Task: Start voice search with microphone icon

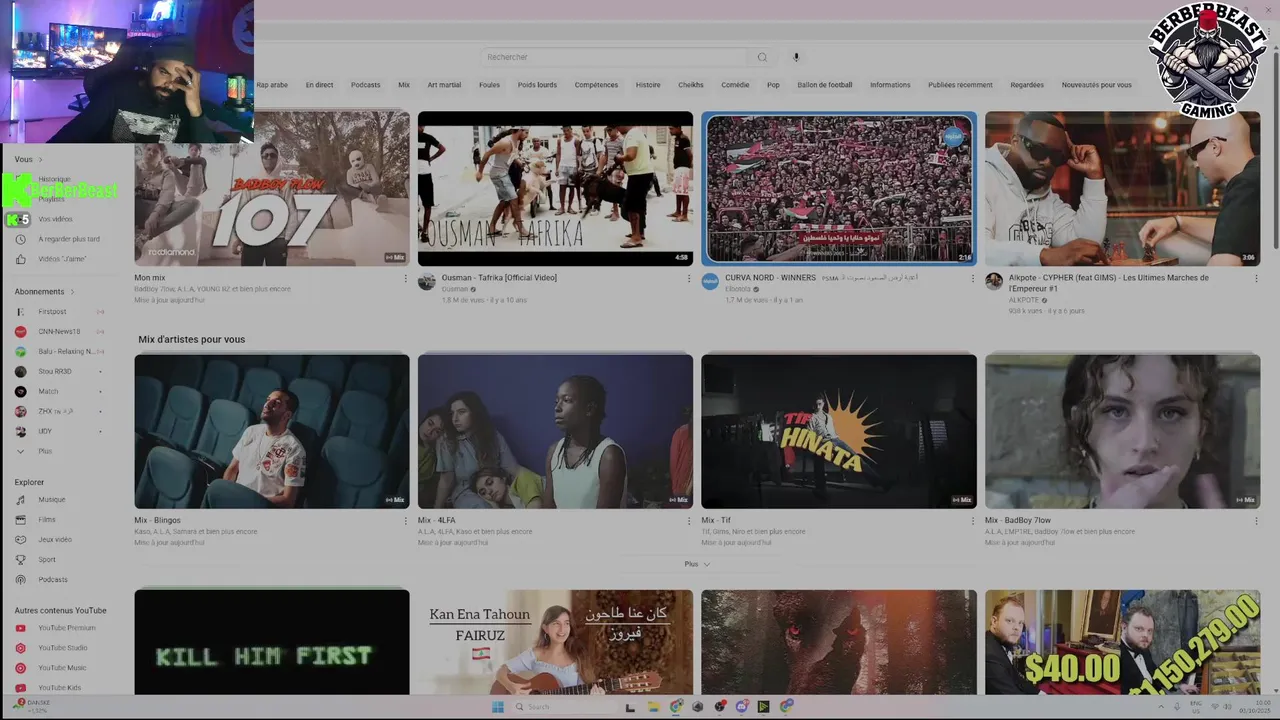Action: (796, 57)
